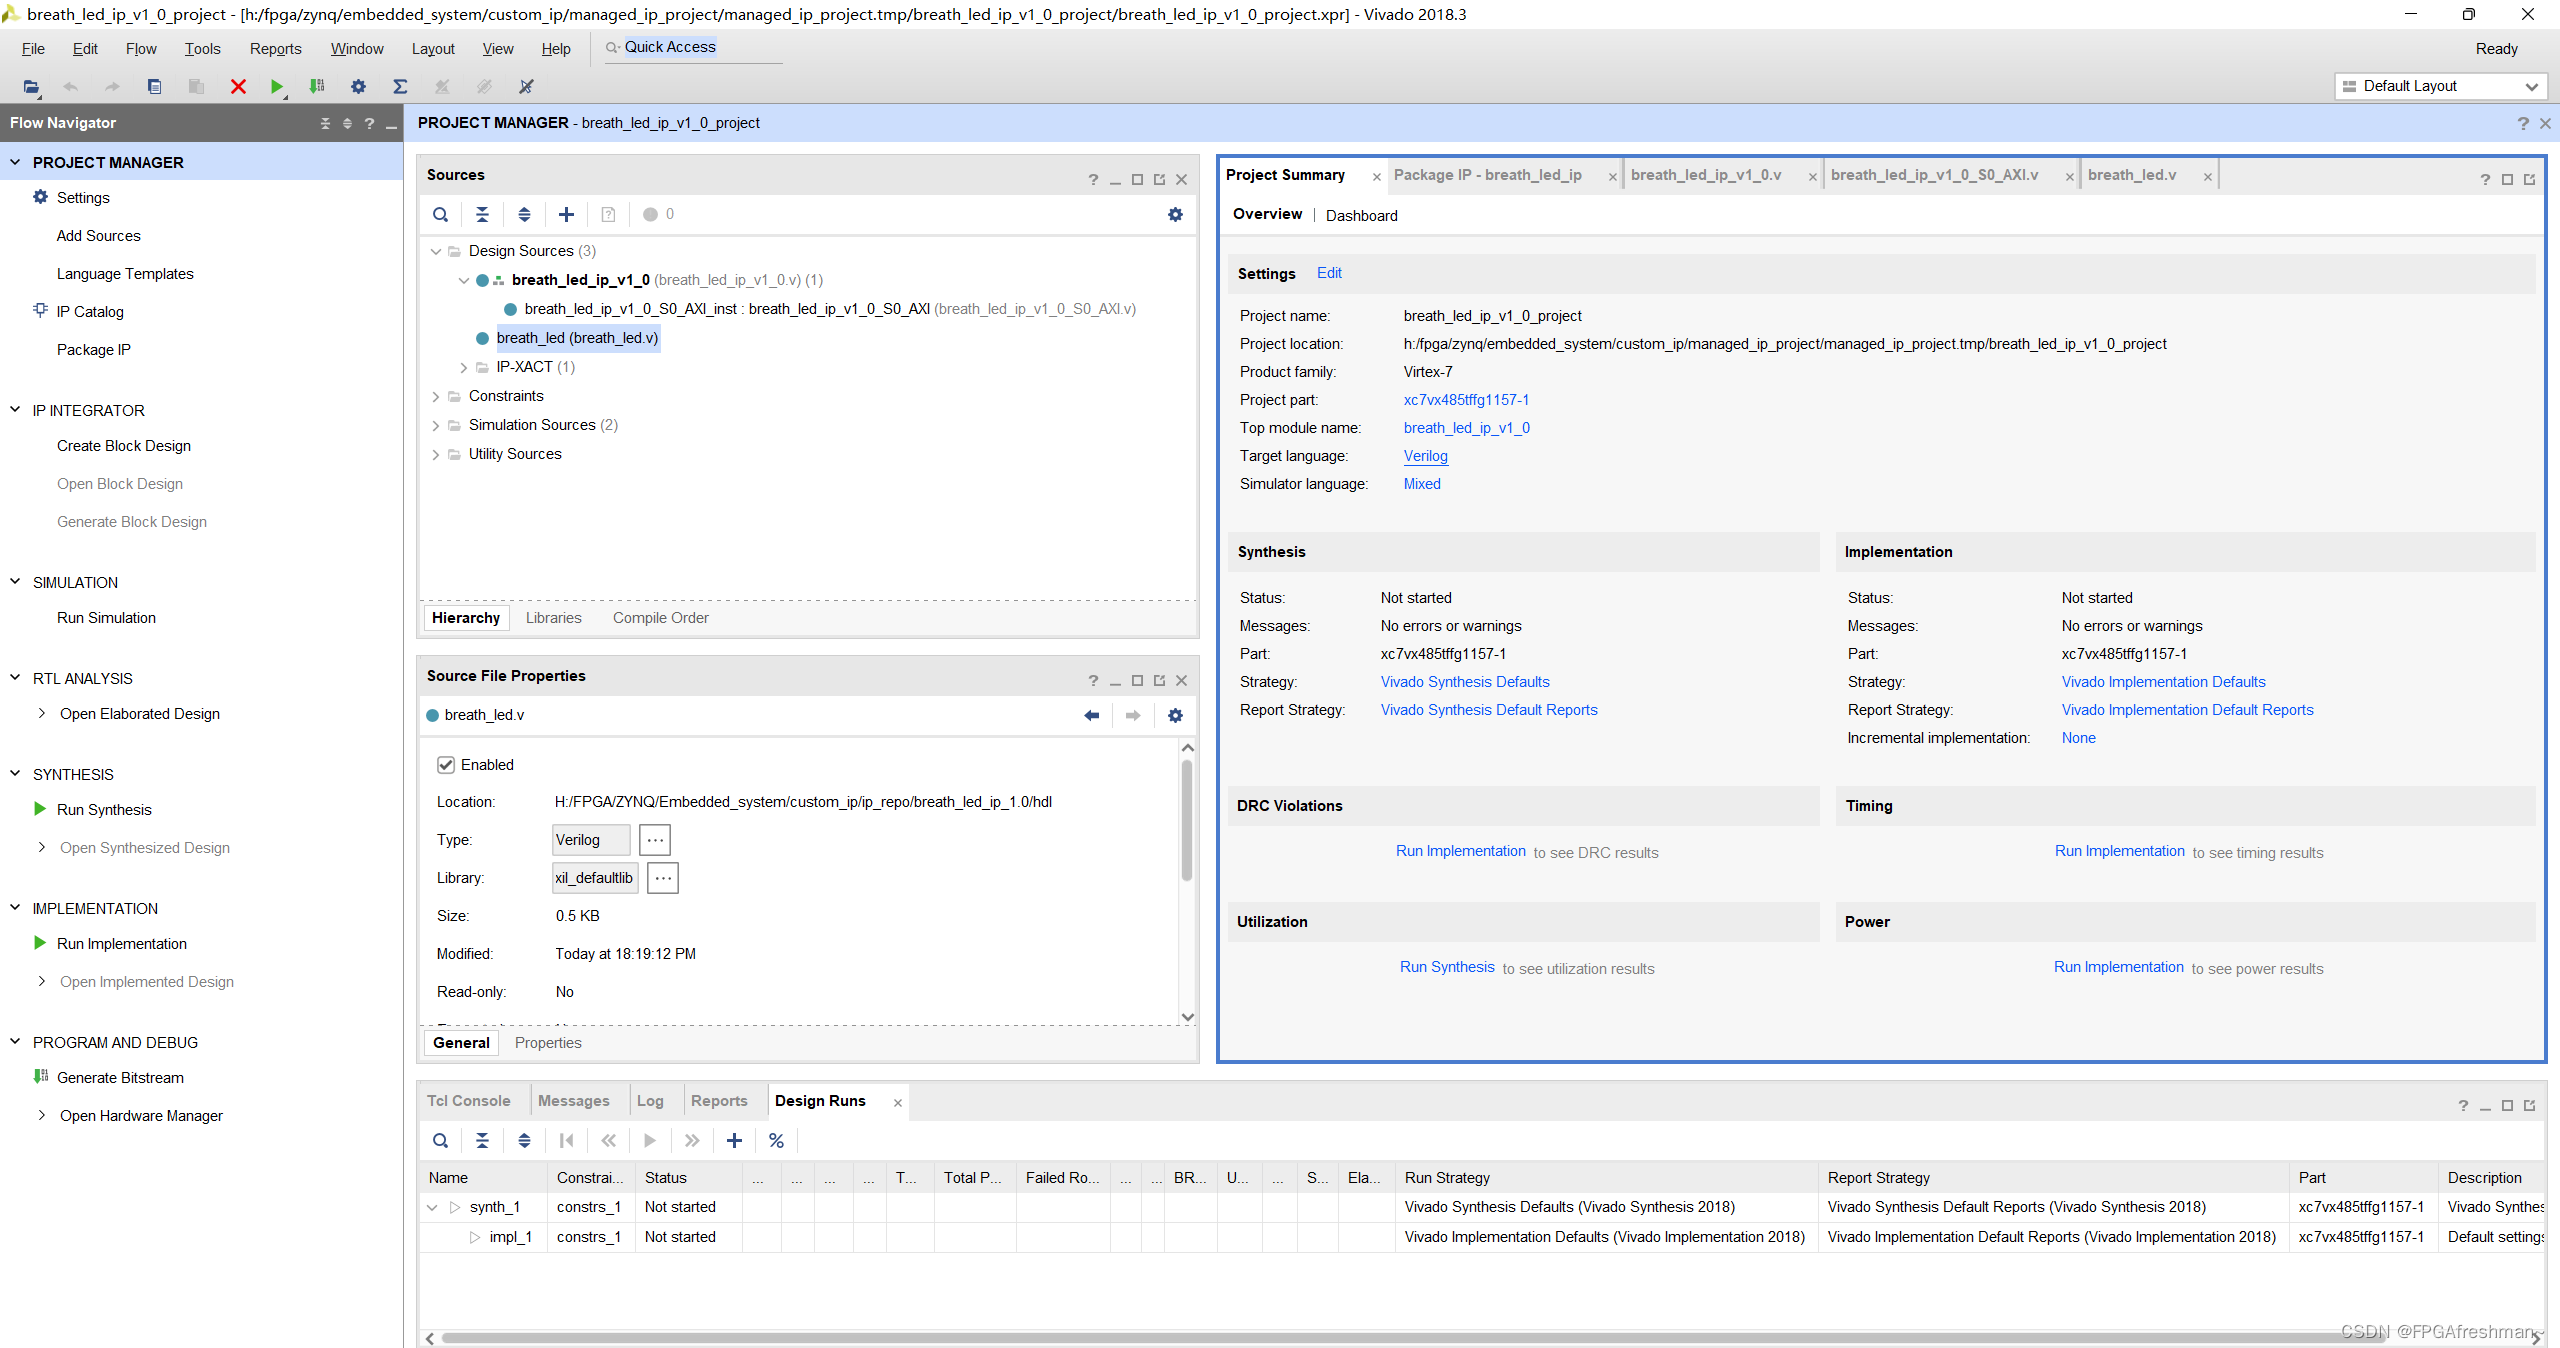Run the green play button in the toolbar
This screenshot has width=2560, height=1348.
pyautogui.click(x=277, y=87)
